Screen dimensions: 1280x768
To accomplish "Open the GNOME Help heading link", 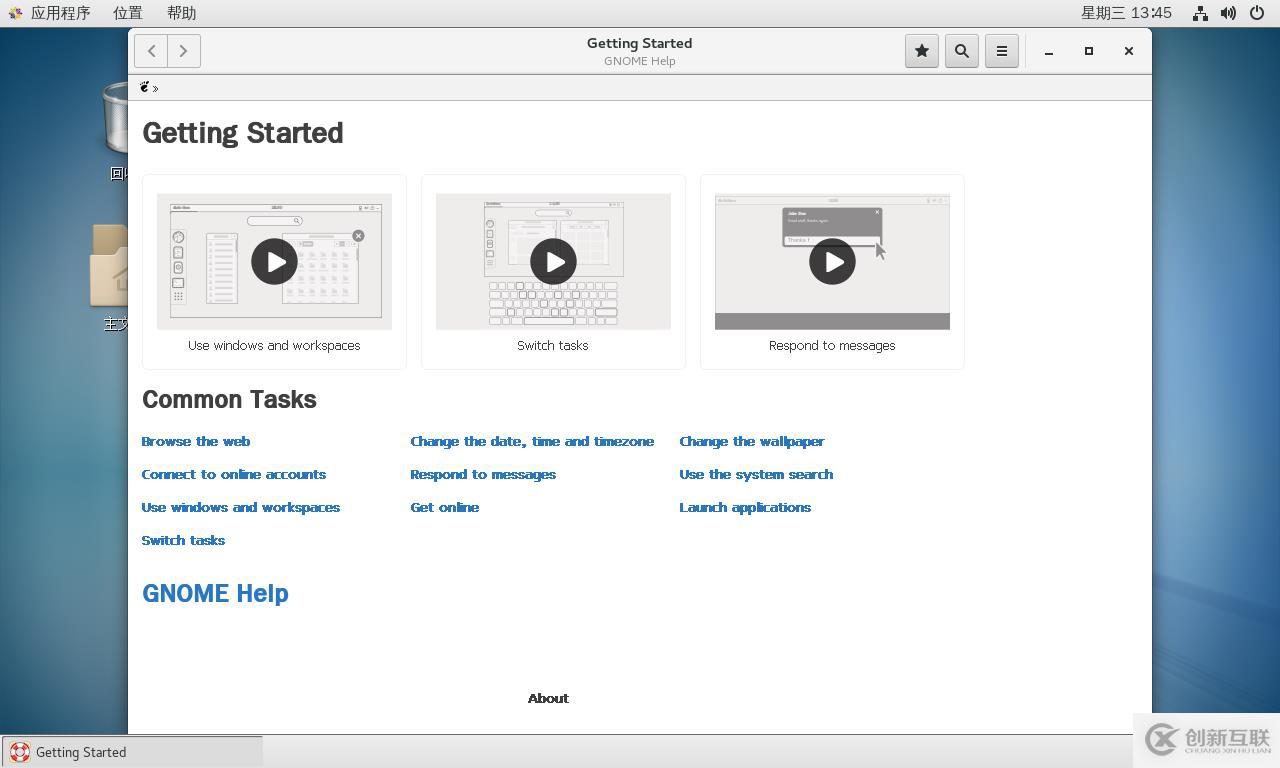I will (x=215, y=593).
